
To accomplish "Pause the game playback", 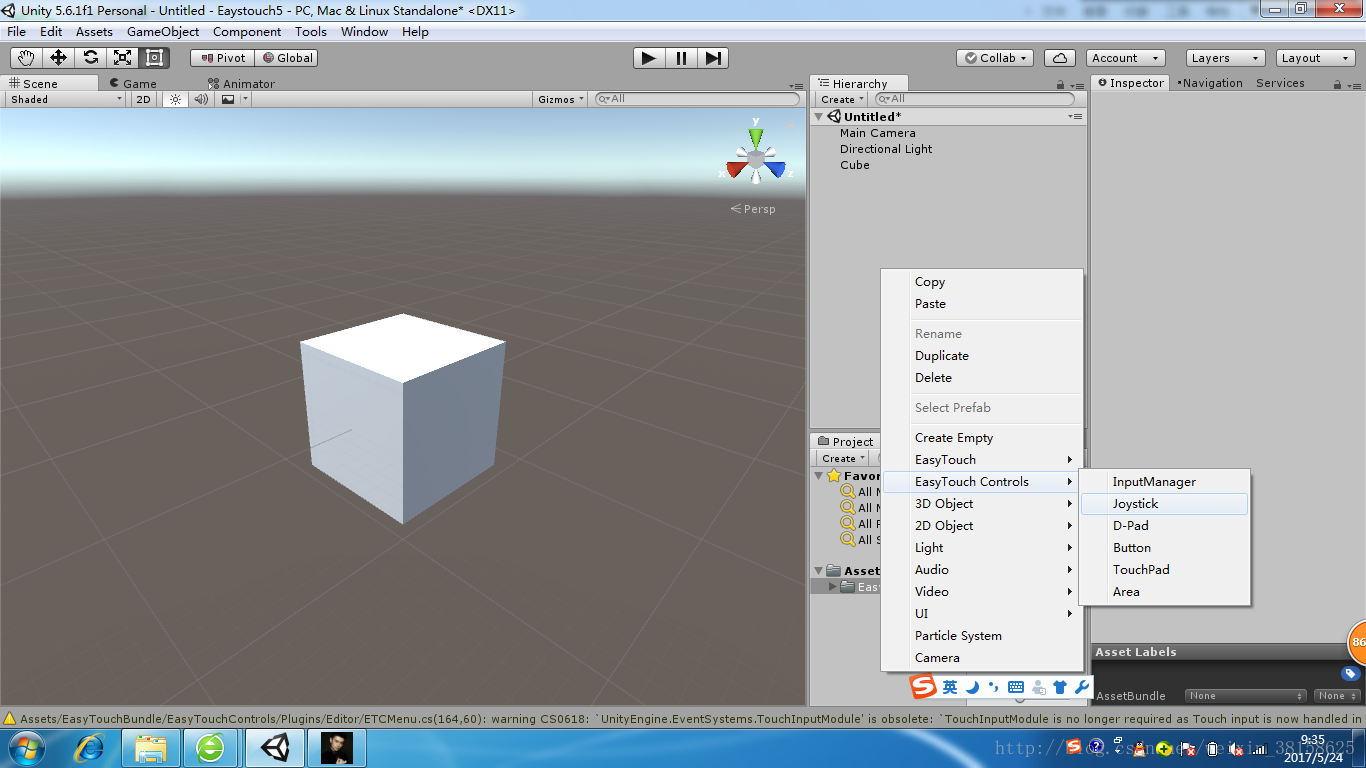I will click(x=681, y=58).
